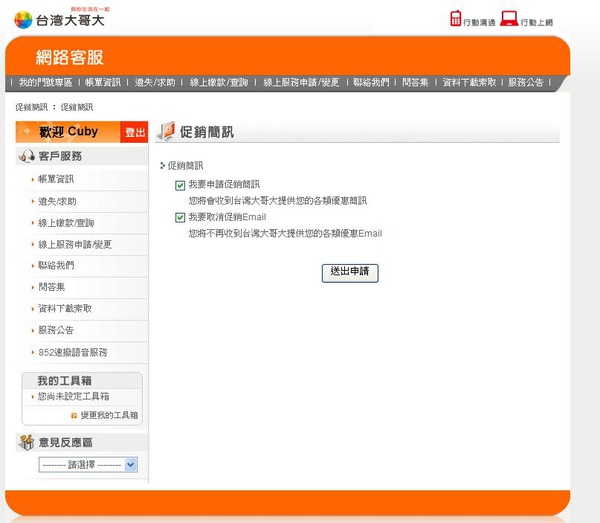This screenshot has height=523, width=600.
Task: Open 線上繳款/查詢 in the top navigation bar
Action: click(x=219, y=82)
